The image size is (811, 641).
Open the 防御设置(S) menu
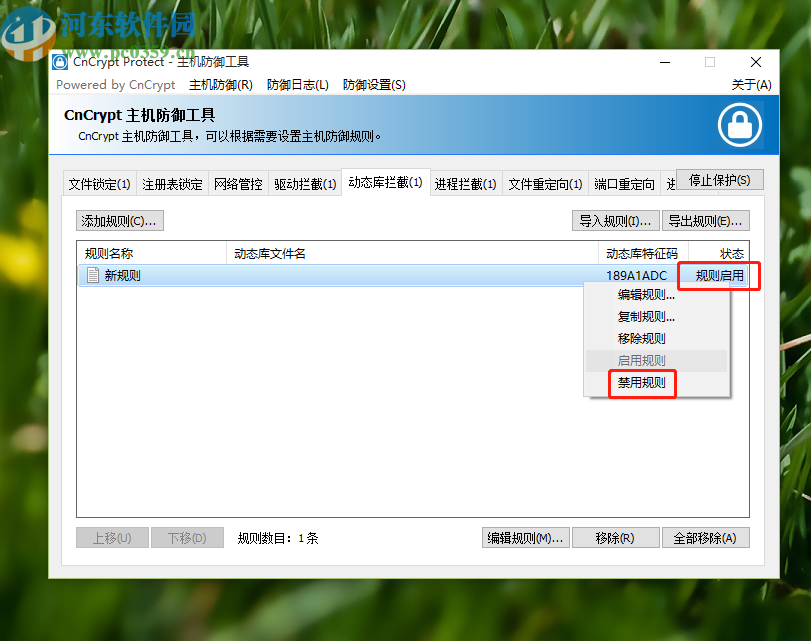(x=374, y=85)
